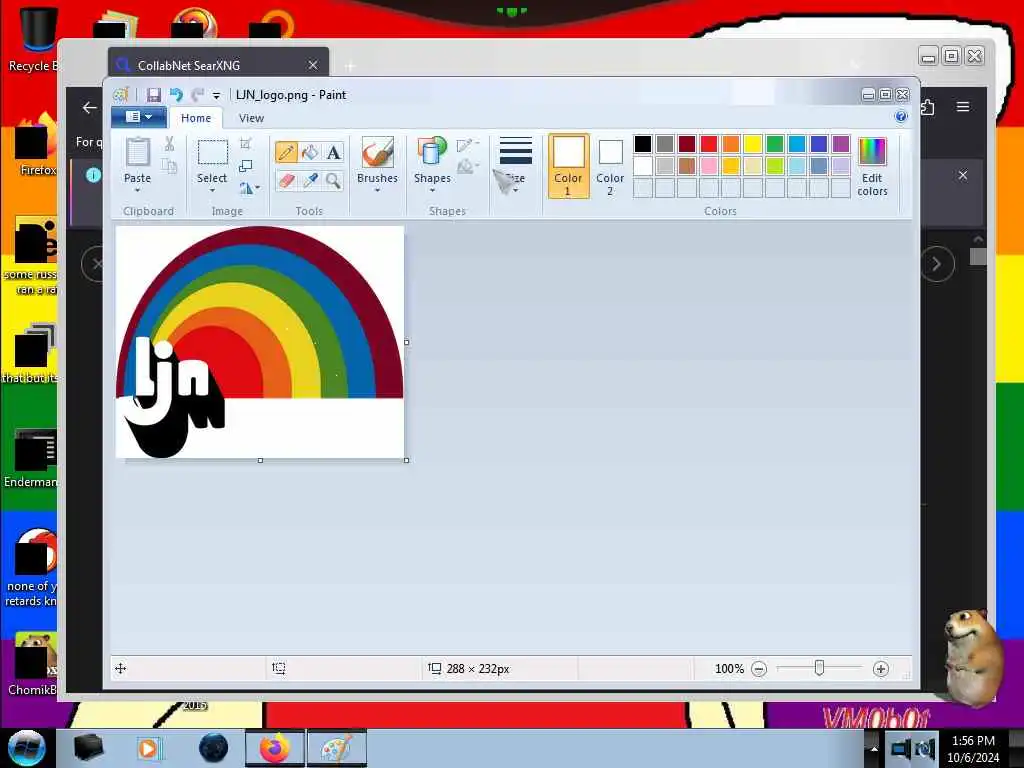Screen dimensions: 1024x768
Task: Click the Paste clipboard icon
Action: pos(137,153)
